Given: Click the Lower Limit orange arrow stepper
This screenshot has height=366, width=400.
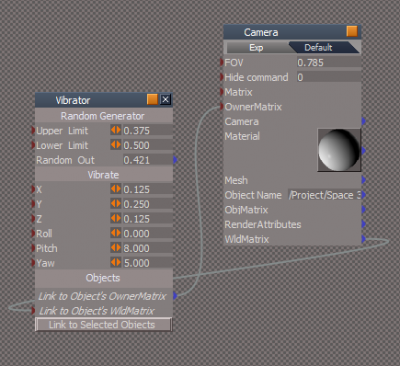Looking at the screenshot, I should (x=116, y=145).
